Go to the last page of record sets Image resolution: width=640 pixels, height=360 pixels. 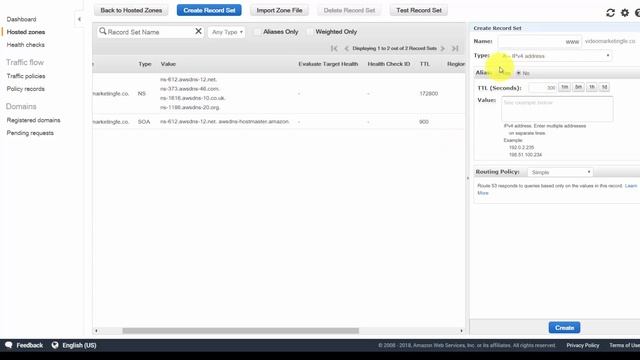[455, 48]
